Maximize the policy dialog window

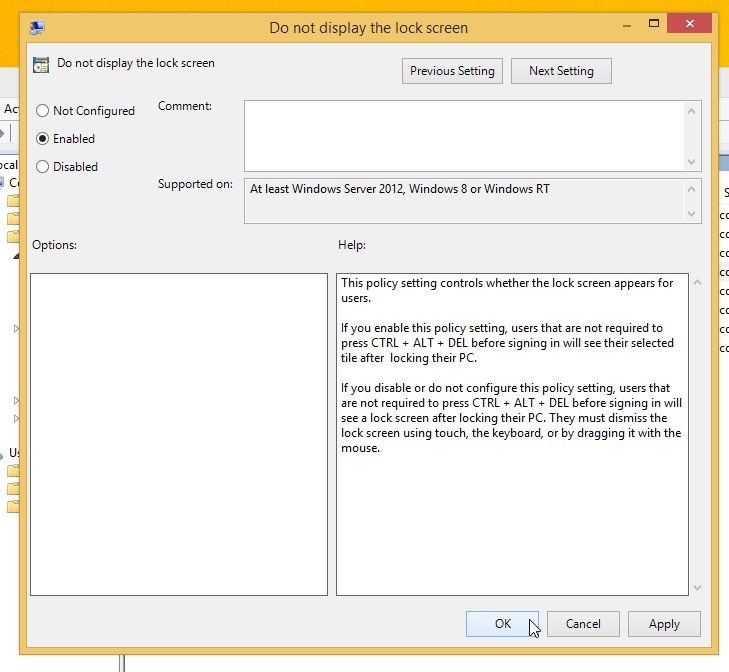point(654,23)
